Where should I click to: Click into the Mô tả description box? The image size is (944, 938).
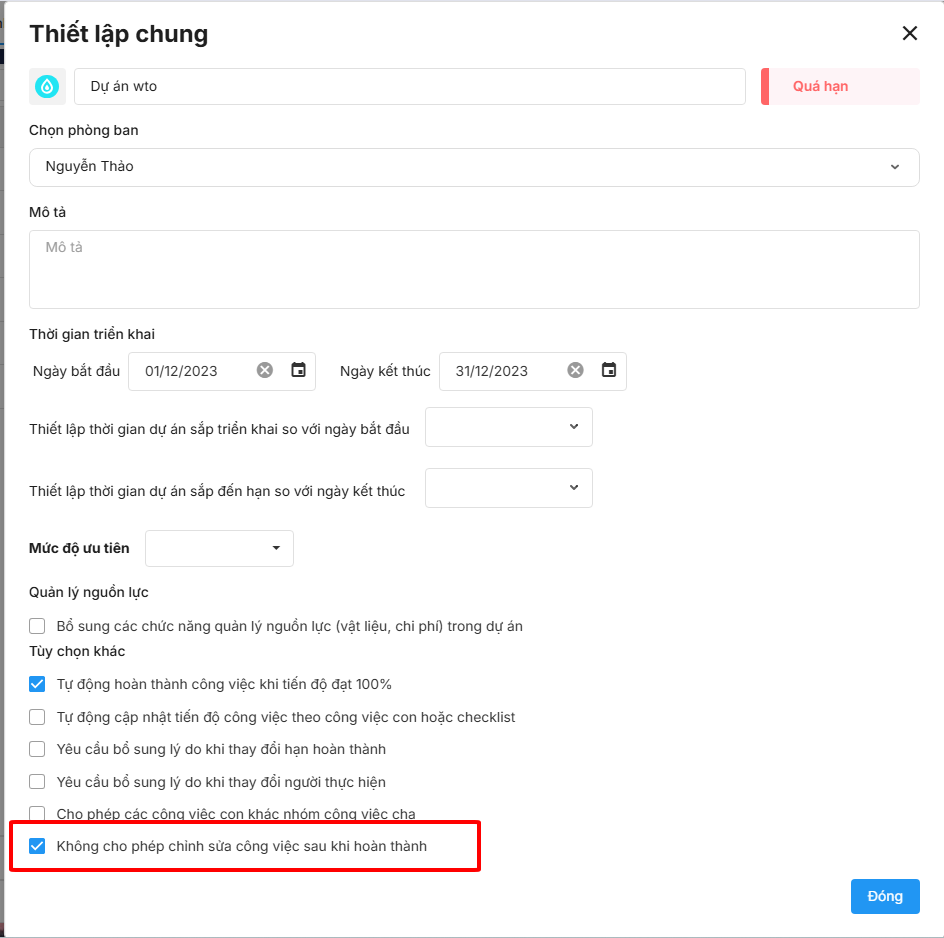pos(474,269)
